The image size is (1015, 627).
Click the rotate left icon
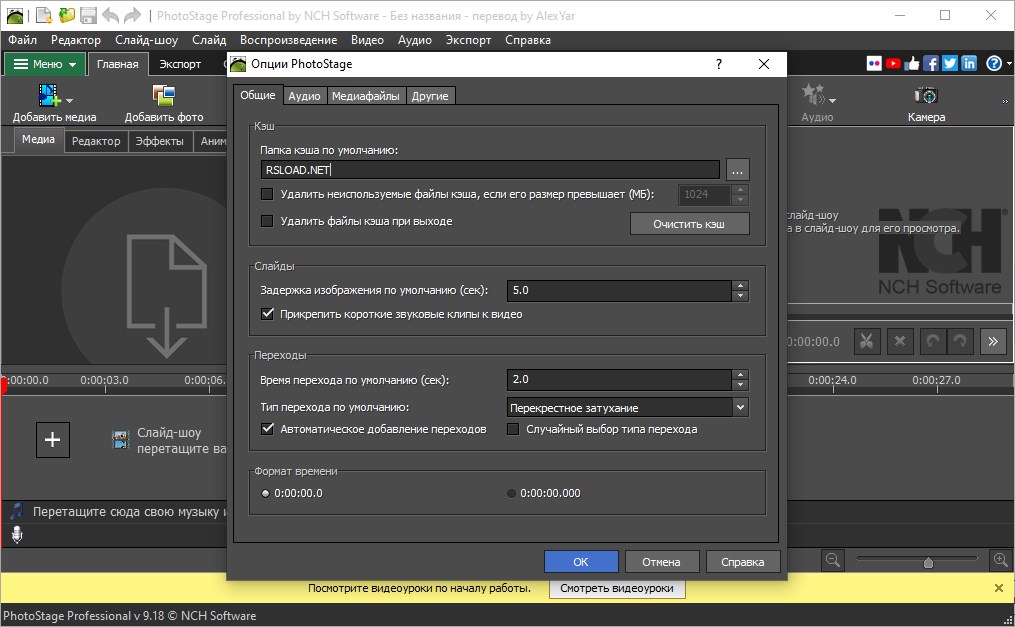pos(932,342)
